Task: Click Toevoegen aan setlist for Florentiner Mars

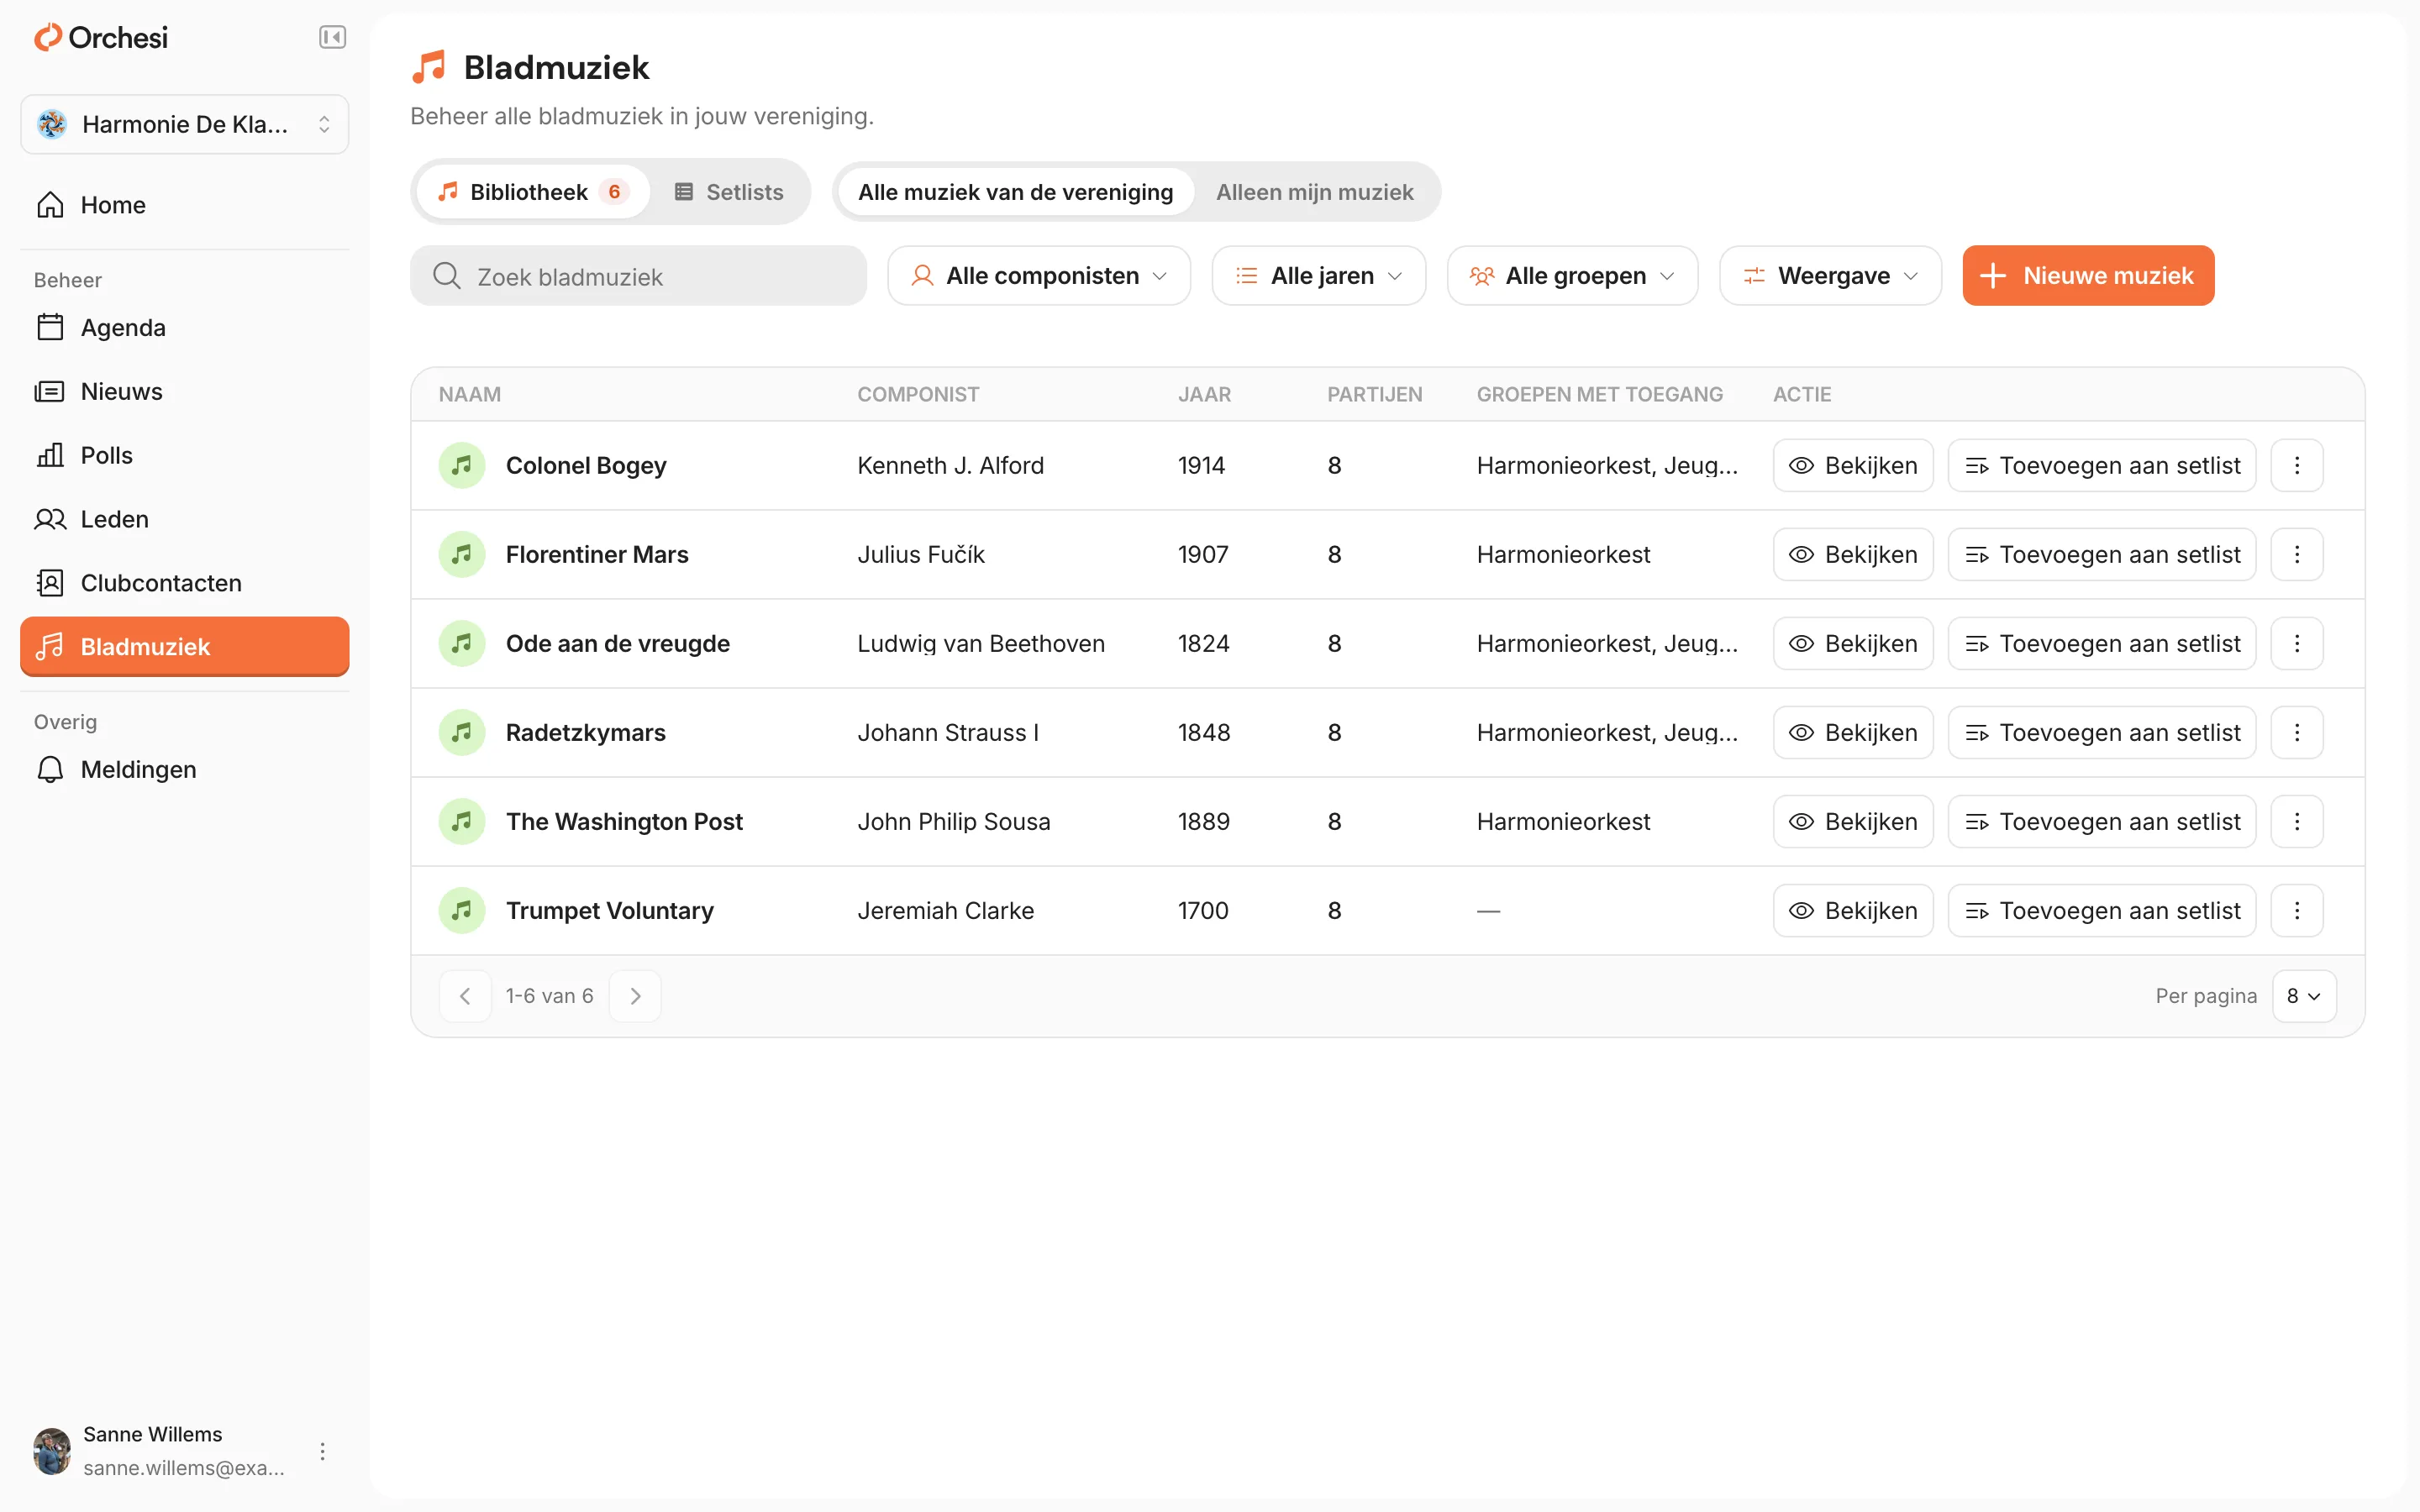Action: pos(2102,554)
